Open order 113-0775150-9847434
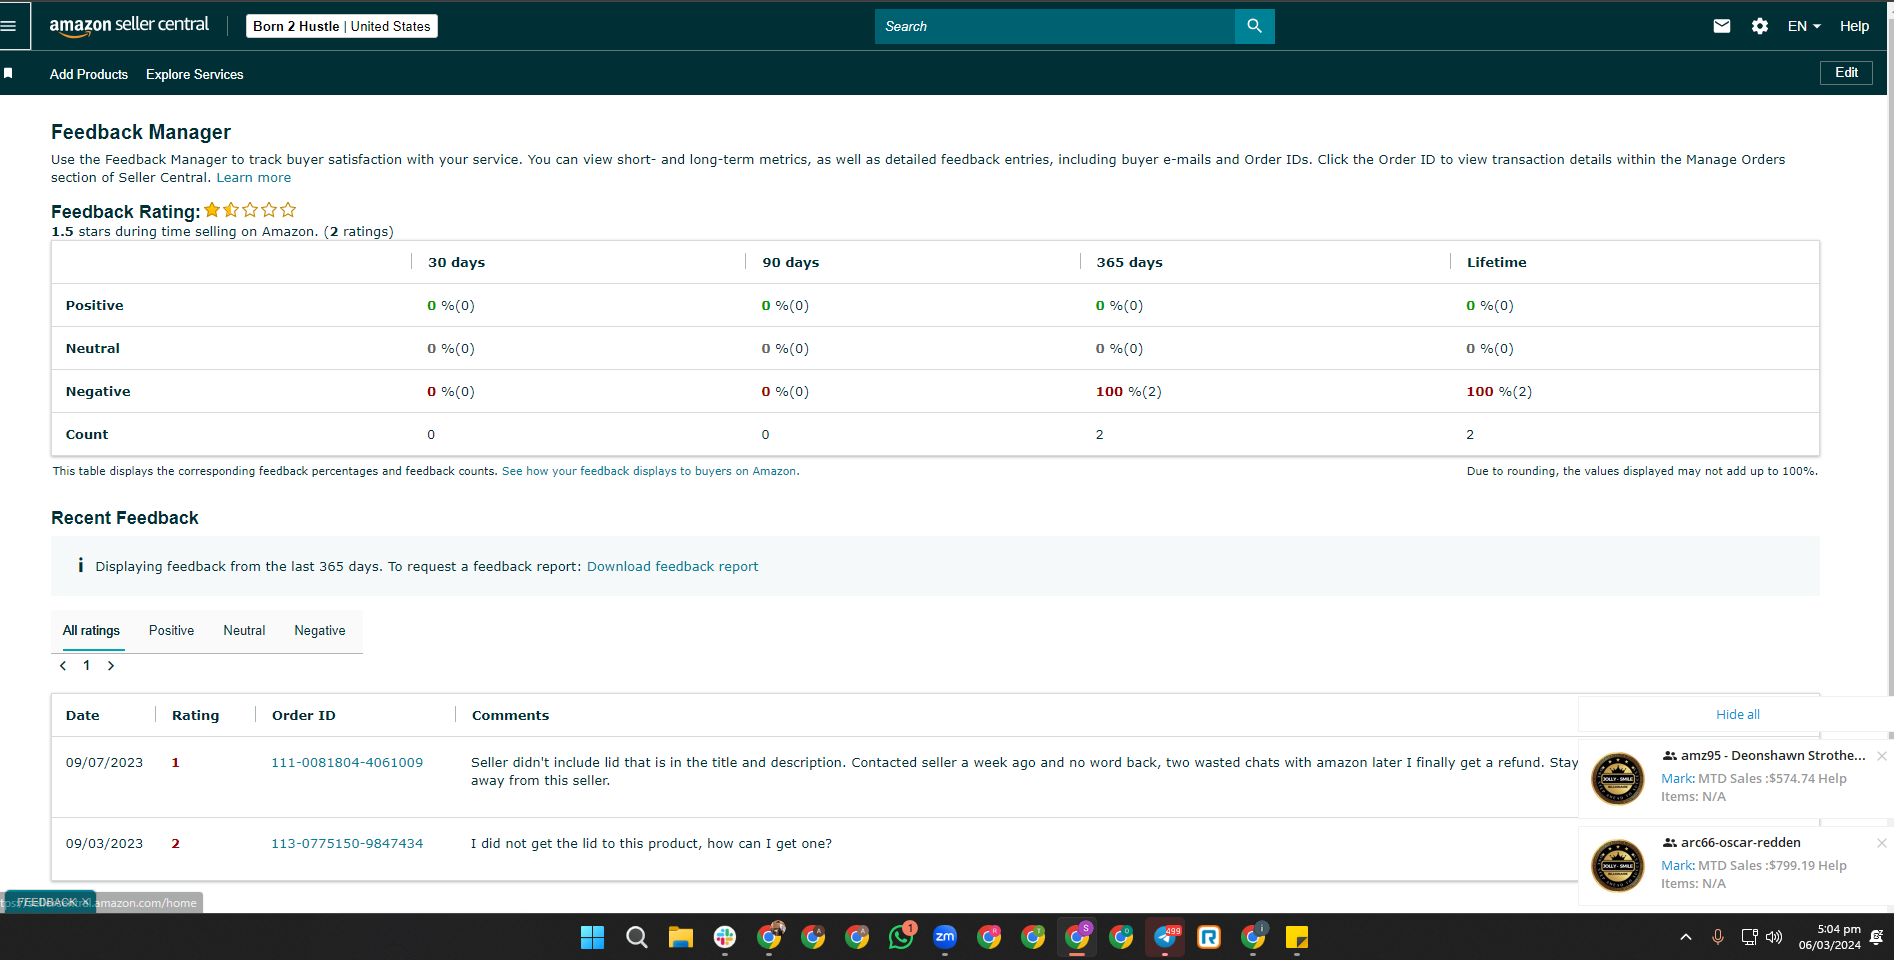This screenshot has height=960, width=1894. 347,843
